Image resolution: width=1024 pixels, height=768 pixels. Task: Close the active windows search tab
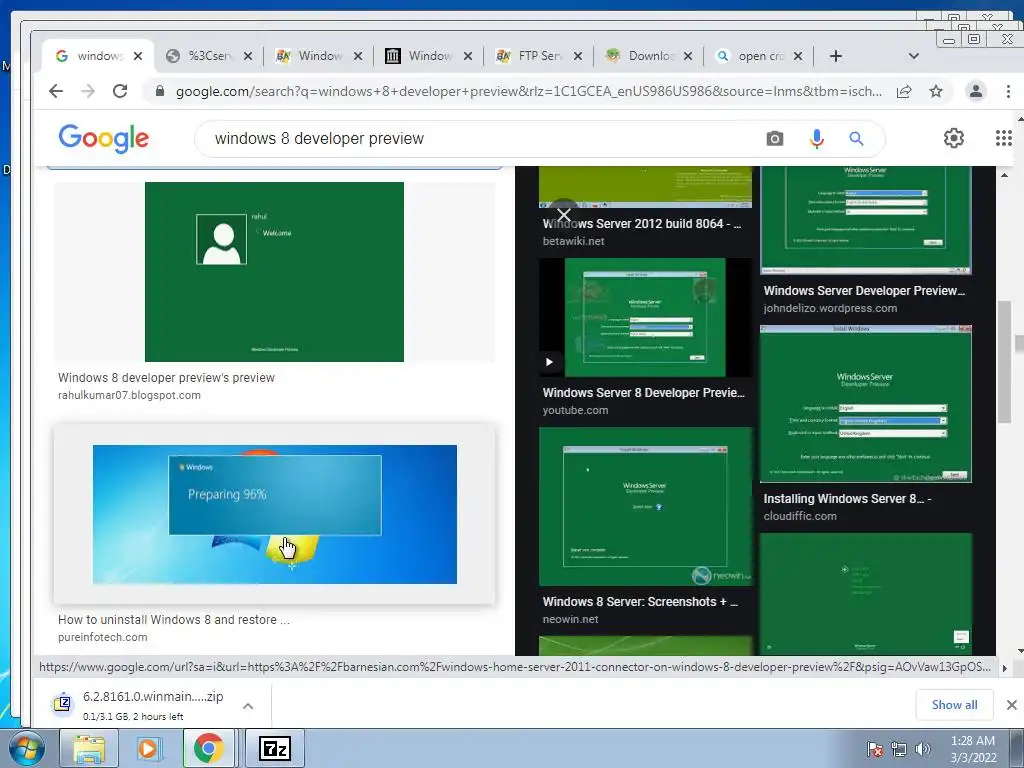(138, 56)
